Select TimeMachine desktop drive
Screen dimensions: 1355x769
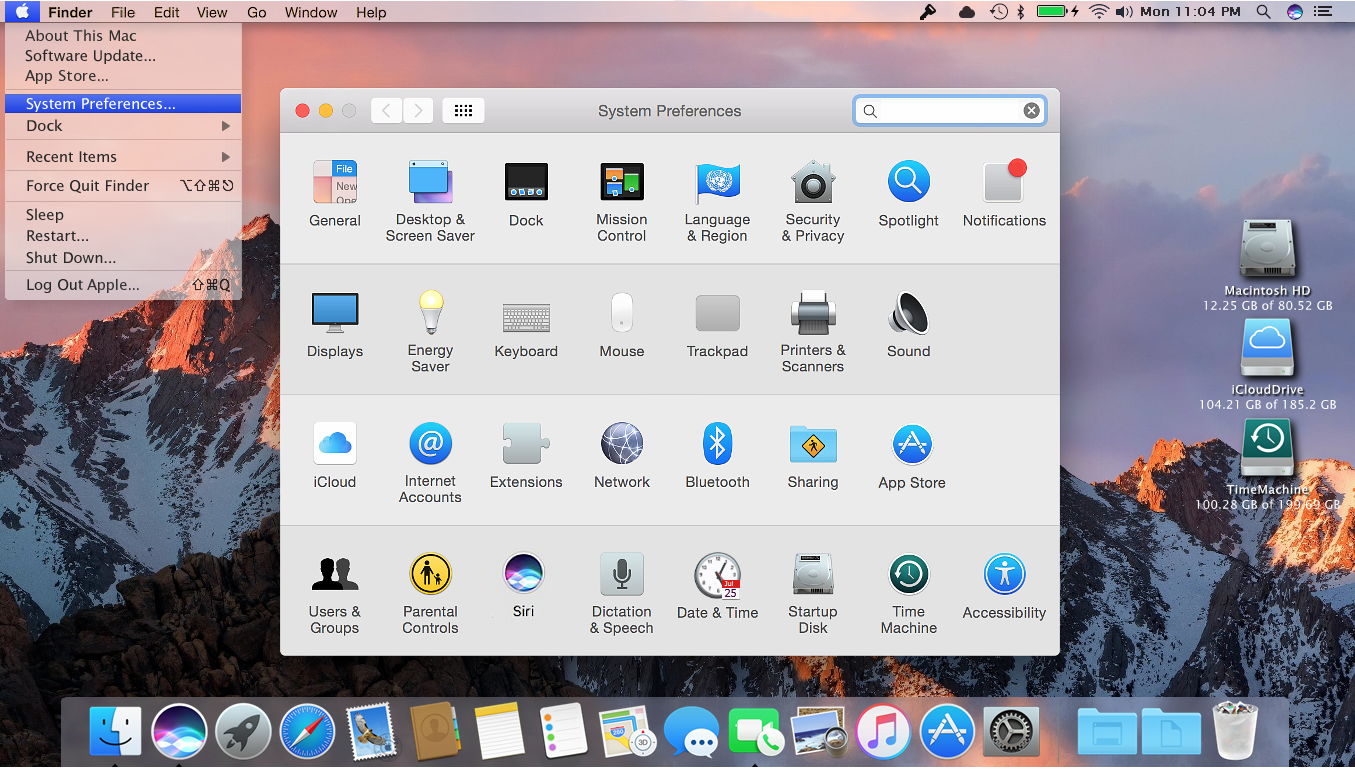[x=1267, y=464]
